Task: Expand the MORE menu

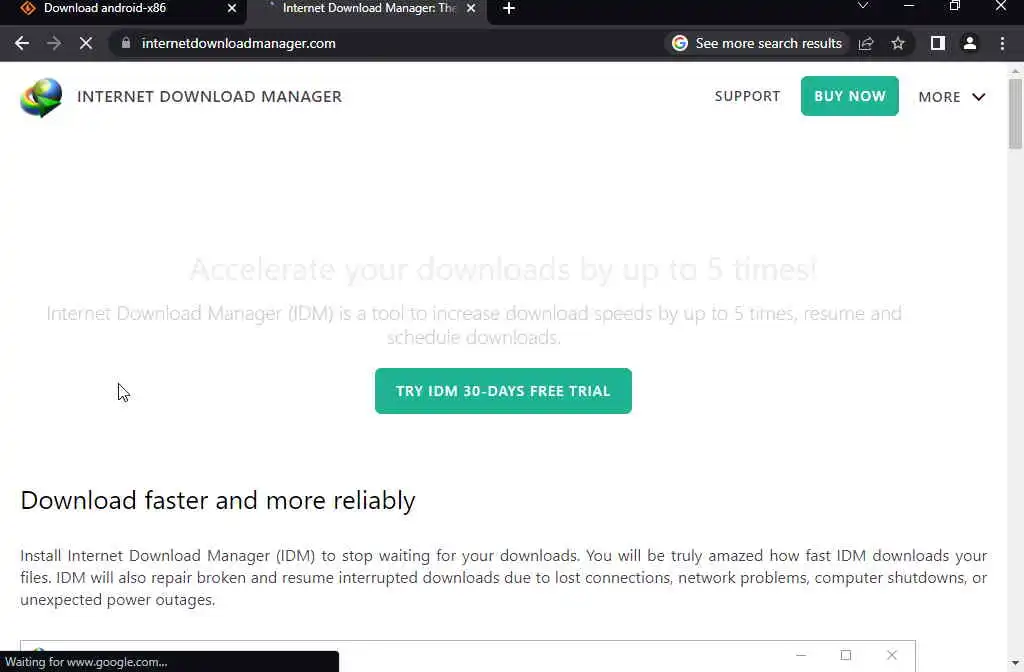Action: point(952,97)
